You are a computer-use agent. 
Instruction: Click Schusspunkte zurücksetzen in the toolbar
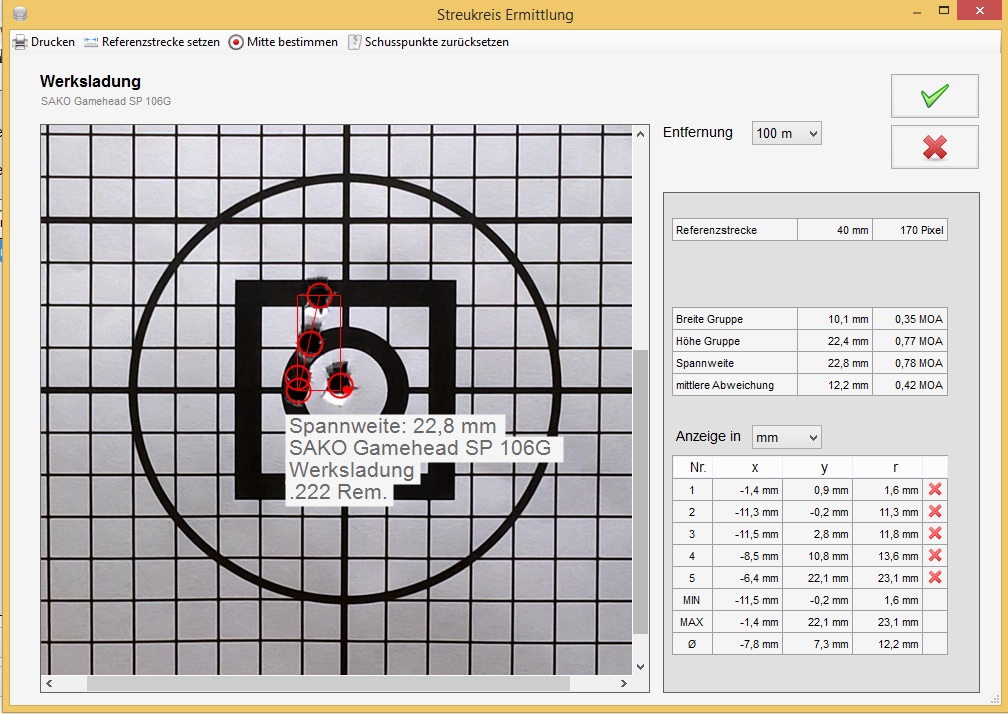[x=437, y=42]
